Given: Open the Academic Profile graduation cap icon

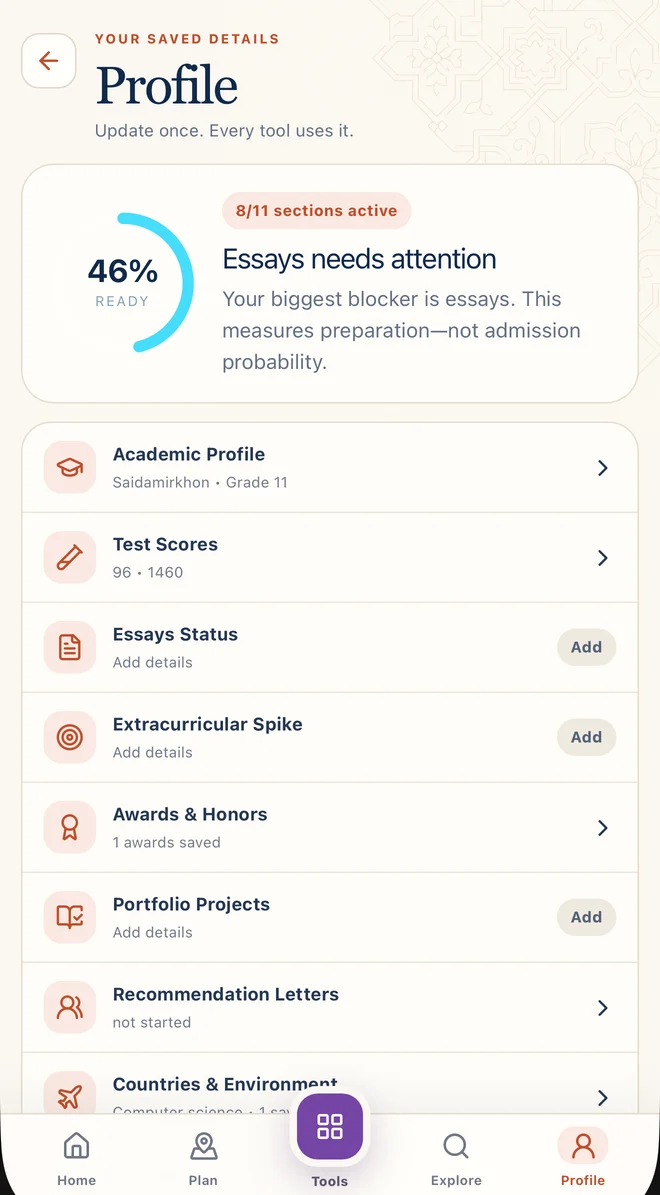Looking at the screenshot, I should 69,467.
